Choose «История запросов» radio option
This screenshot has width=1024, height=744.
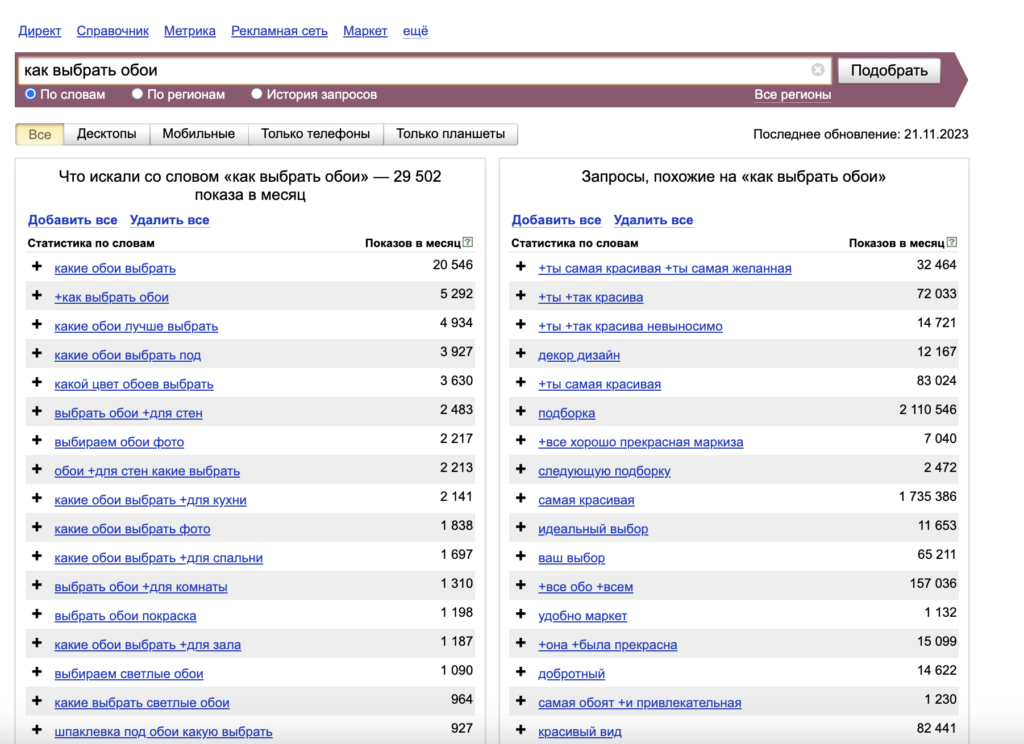[257, 94]
